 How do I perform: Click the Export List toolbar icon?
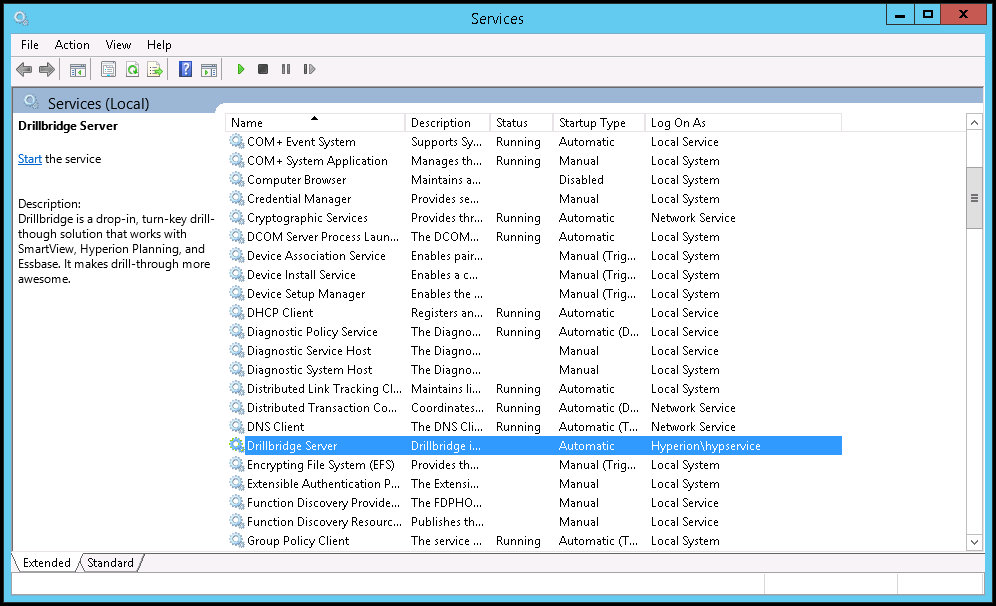(x=155, y=69)
